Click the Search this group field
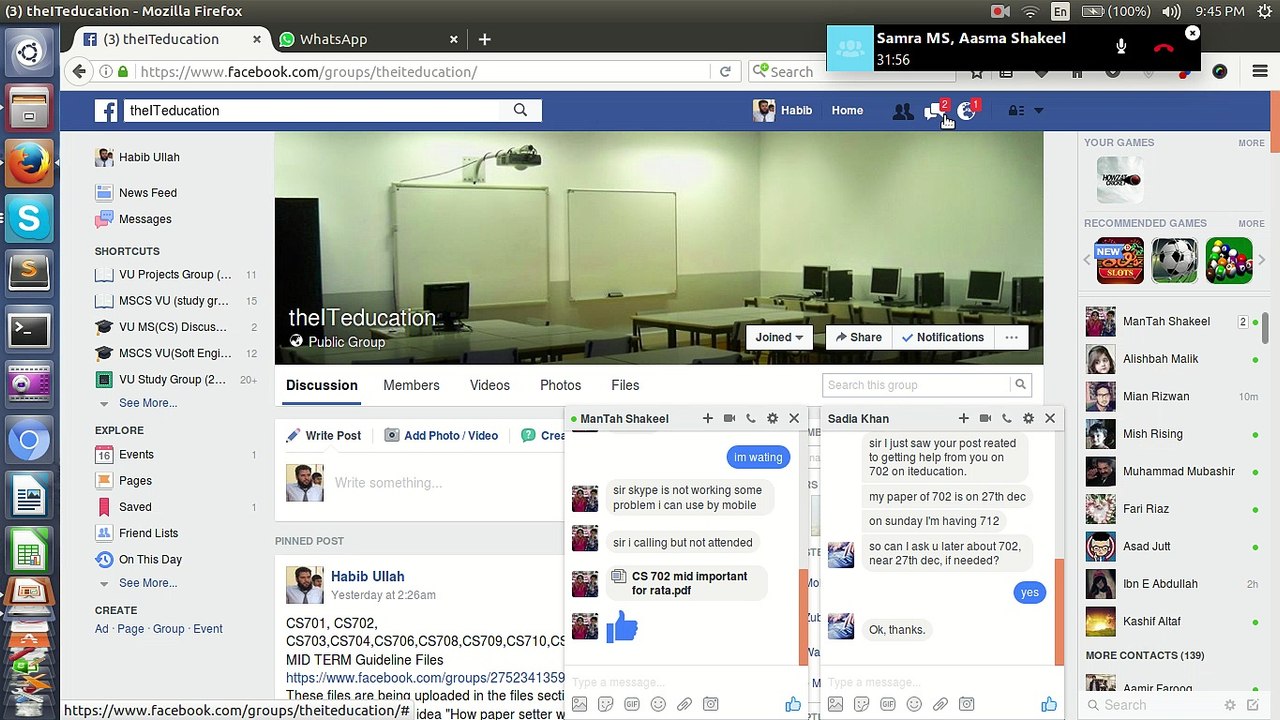Image resolution: width=1280 pixels, height=720 pixels. [x=916, y=384]
